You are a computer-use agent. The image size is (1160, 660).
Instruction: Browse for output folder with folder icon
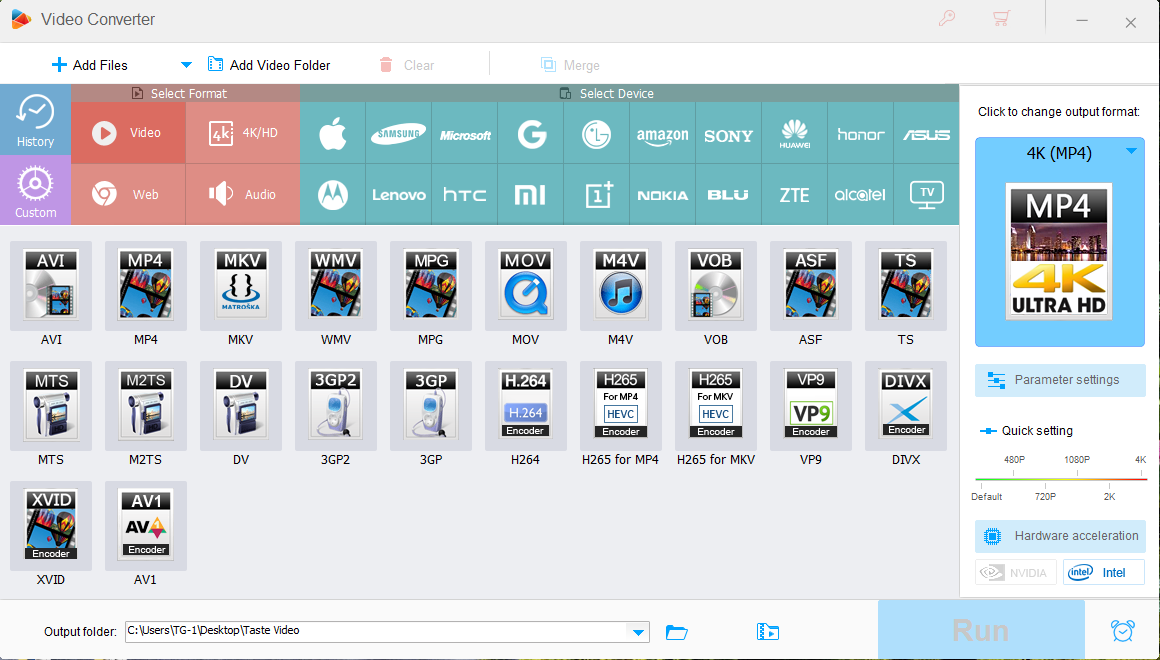[x=677, y=632]
